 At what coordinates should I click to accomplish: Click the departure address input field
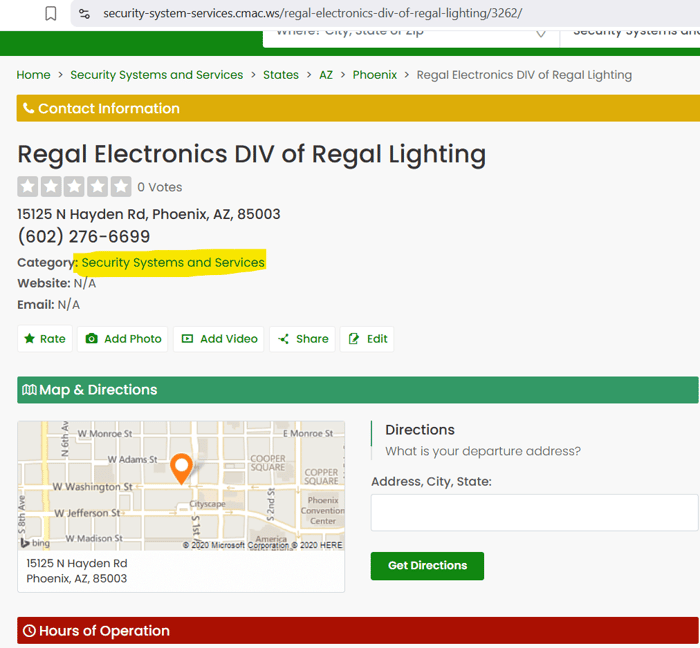click(x=534, y=512)
